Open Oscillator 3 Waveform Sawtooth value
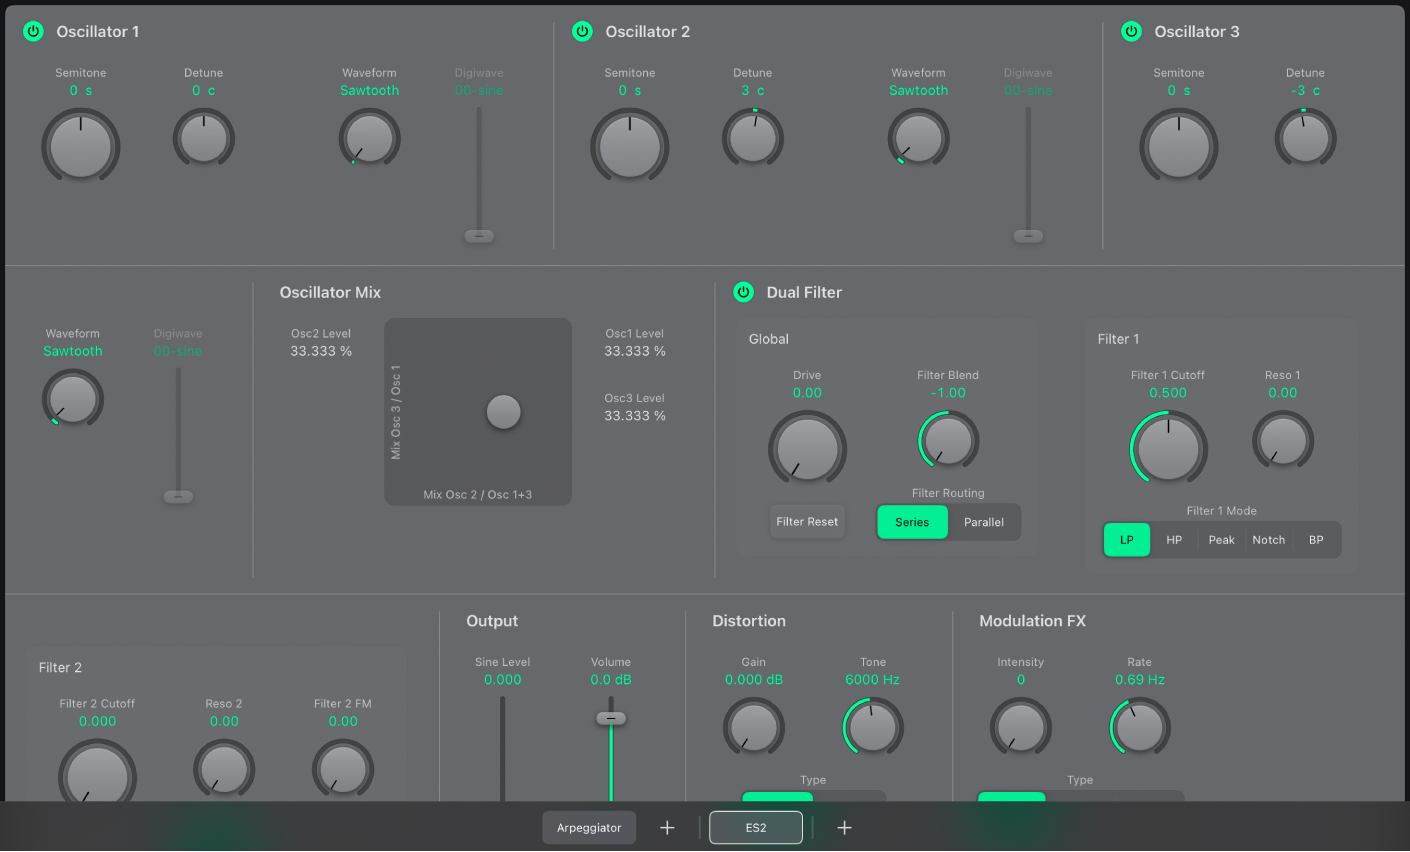Screen dimensions: 1410x852 [x=73, y=351]
